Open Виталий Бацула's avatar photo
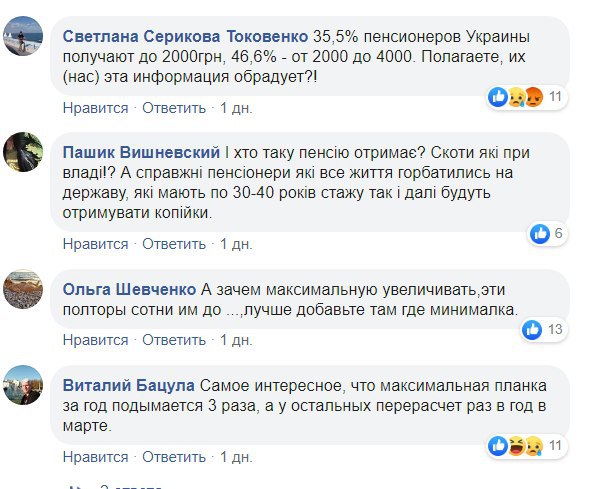 pos(23,385)
